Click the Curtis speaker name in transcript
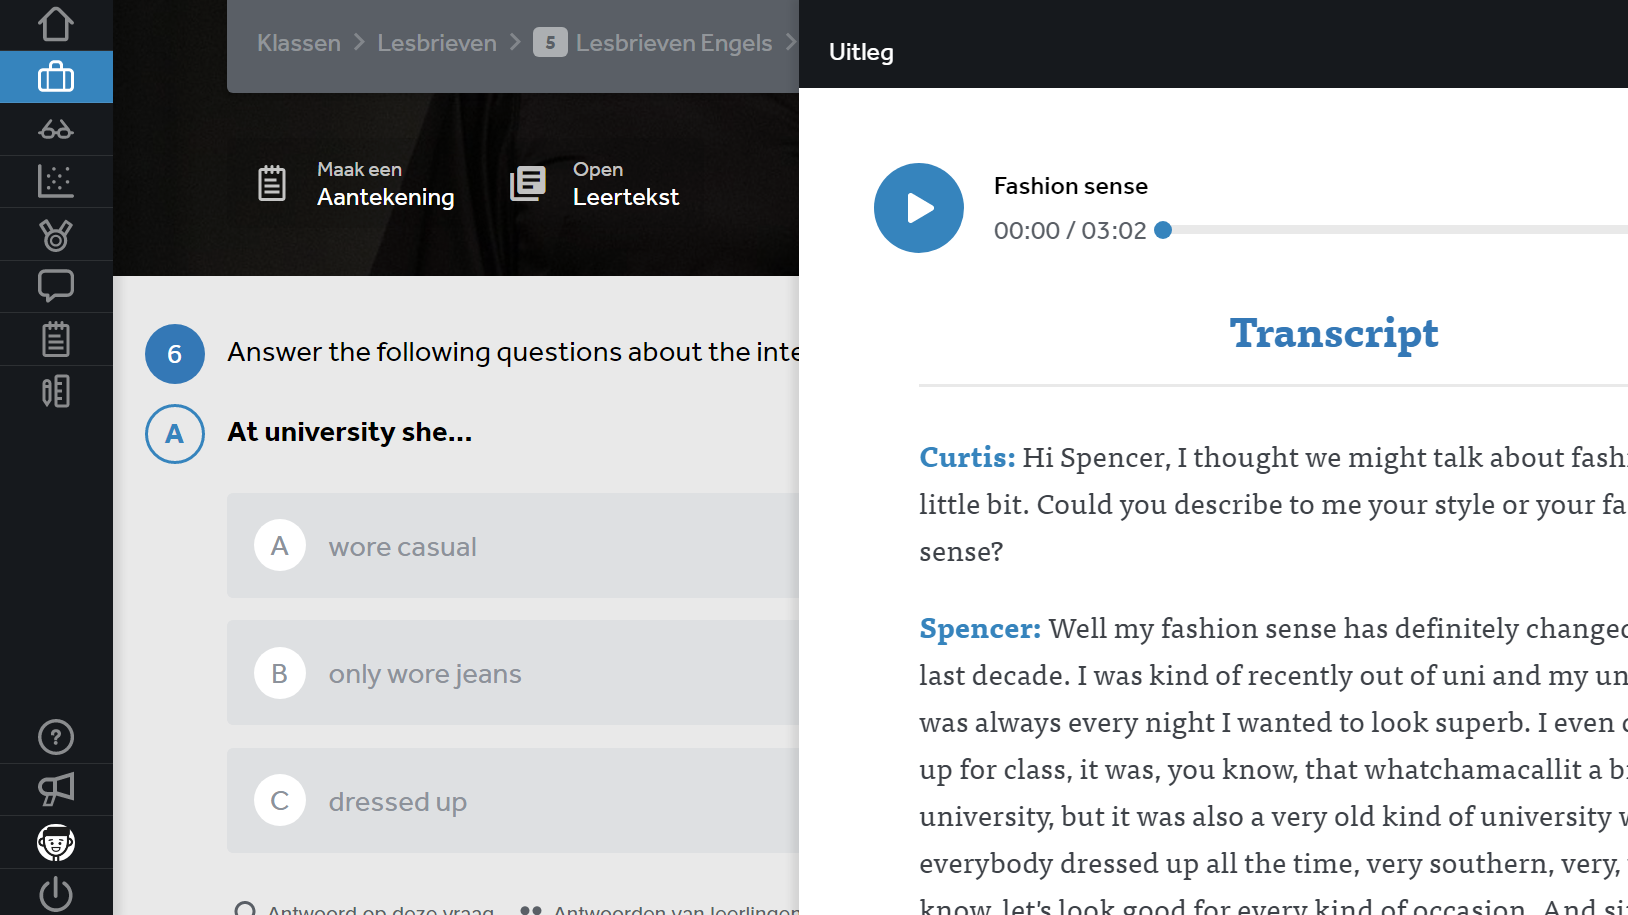 pyautogui.click(x=967, y=457)
